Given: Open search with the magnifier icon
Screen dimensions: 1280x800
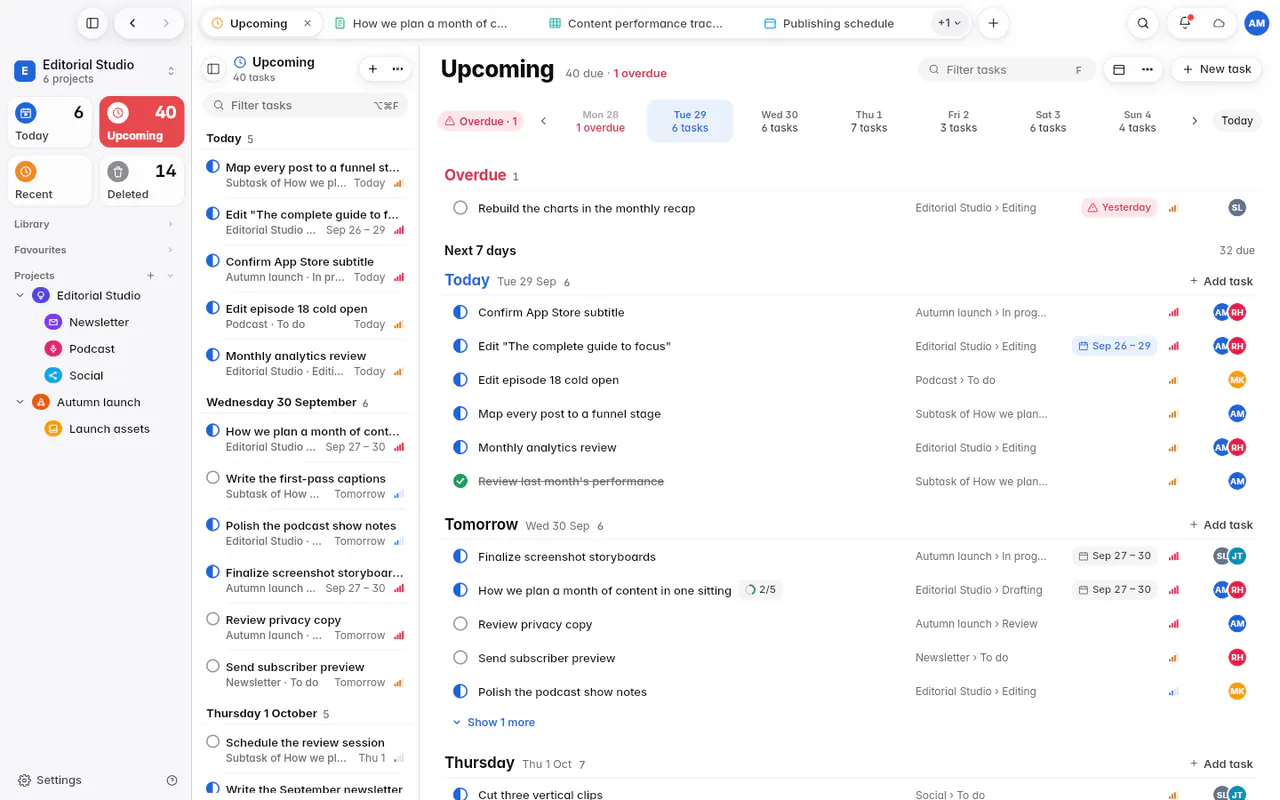Looking at the screenshot, I should pyautogui.click(x=1143, y=23).
